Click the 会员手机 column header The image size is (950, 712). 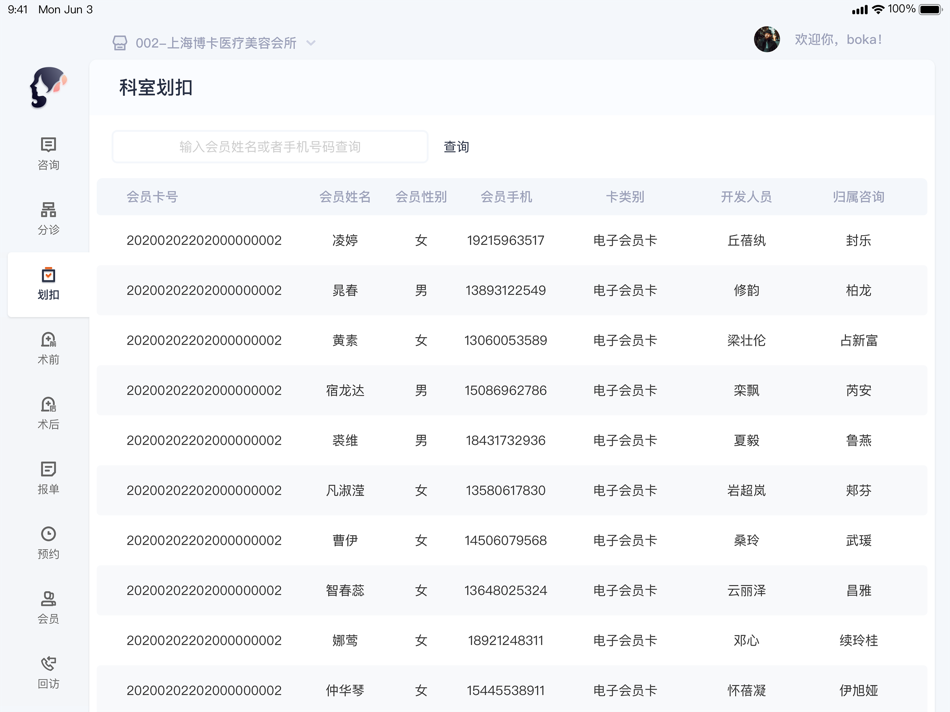[506, 196]
